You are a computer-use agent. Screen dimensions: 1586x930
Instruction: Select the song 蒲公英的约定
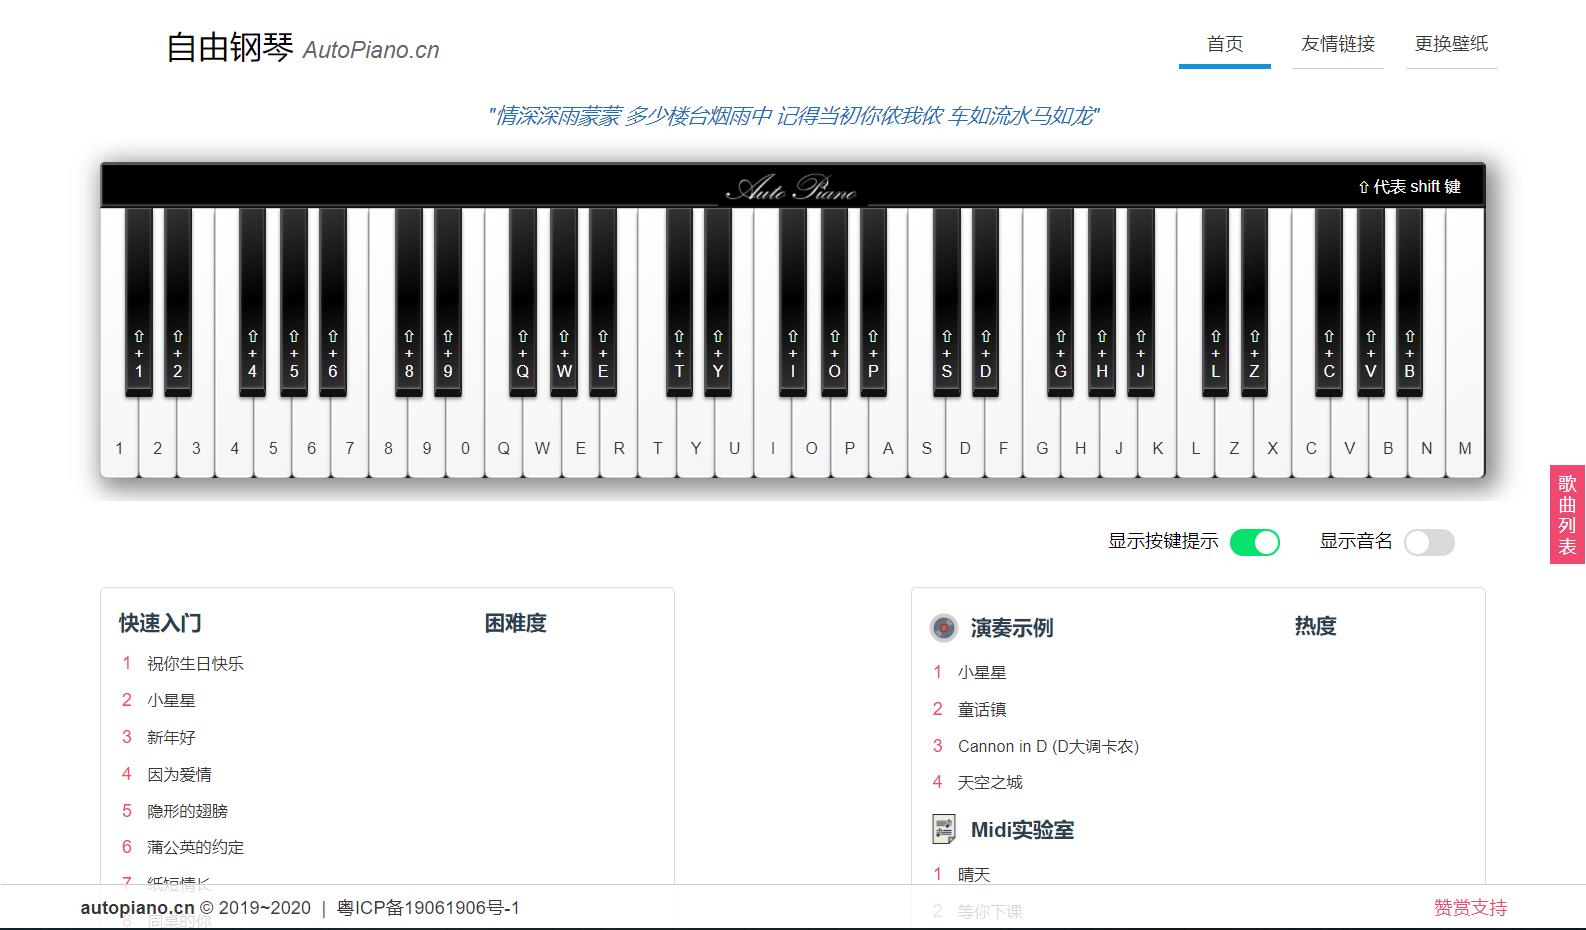195,847
